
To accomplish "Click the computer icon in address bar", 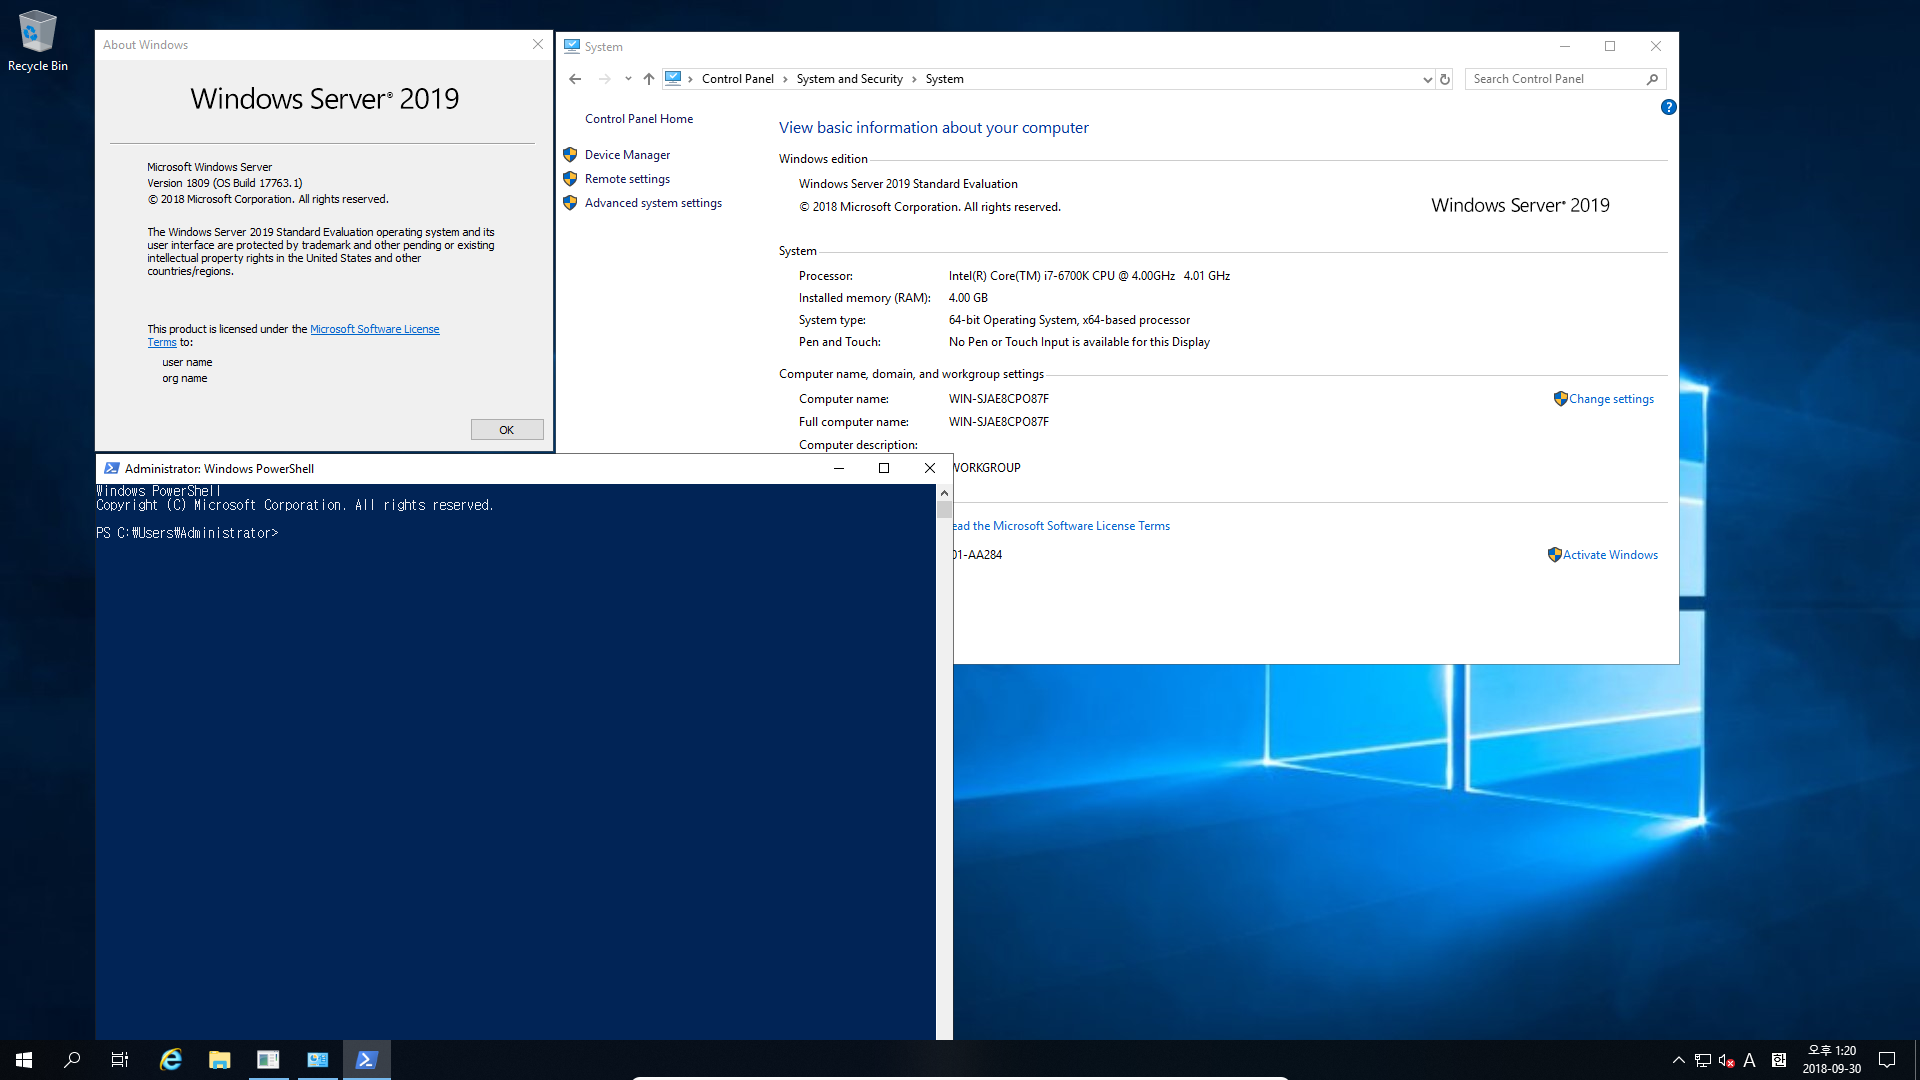I will tap(673, 78).
